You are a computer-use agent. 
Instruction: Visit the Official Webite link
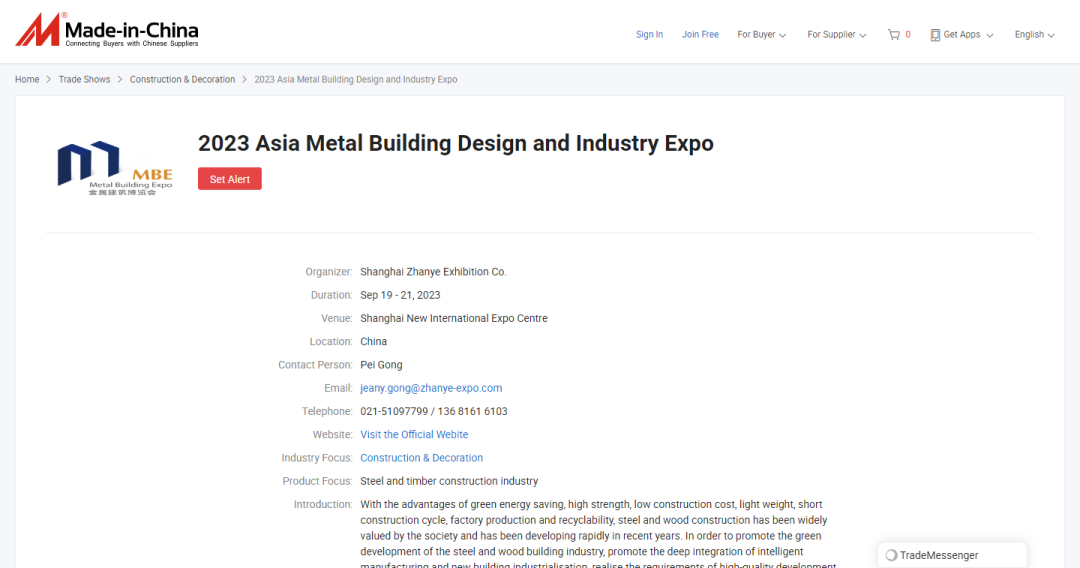[414, 434]
